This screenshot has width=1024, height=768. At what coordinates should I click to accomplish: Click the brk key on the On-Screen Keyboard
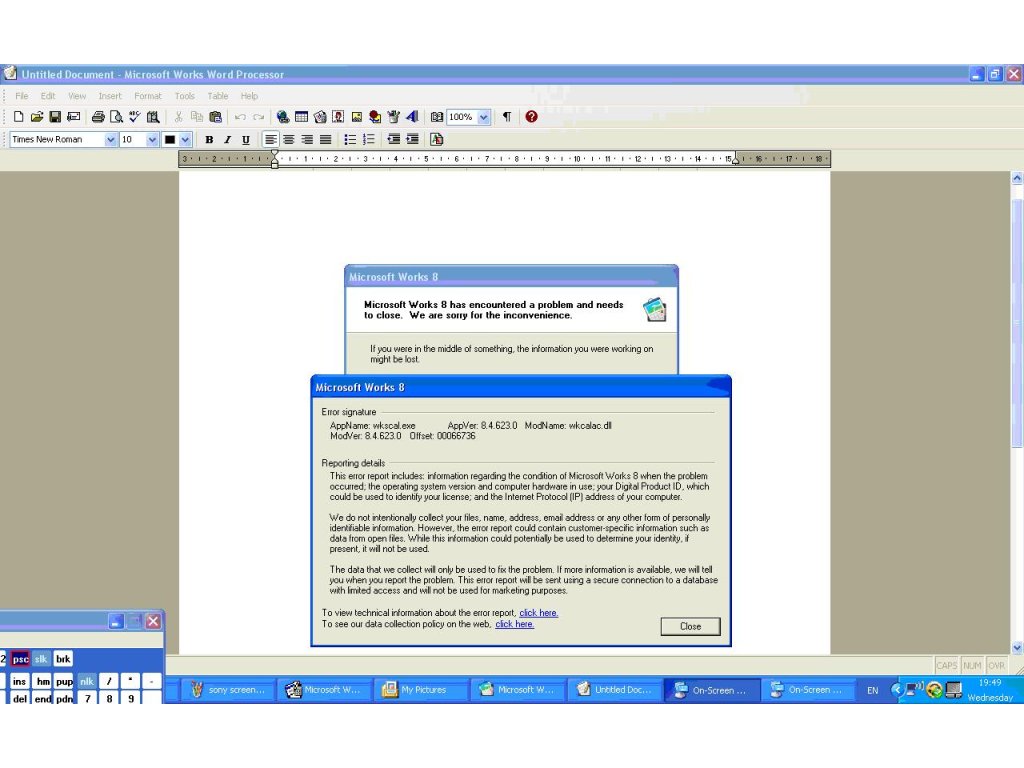click(x=63, y=659)
